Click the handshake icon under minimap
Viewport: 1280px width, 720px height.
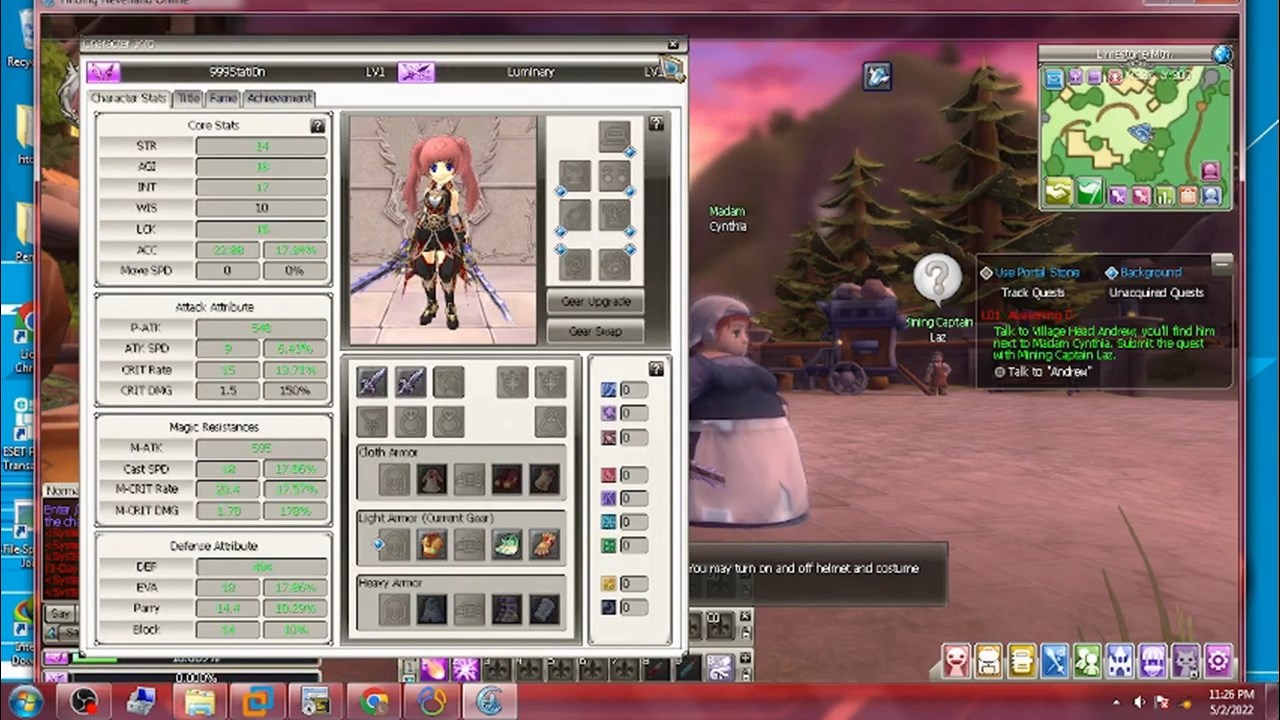tap(1058, 191)
